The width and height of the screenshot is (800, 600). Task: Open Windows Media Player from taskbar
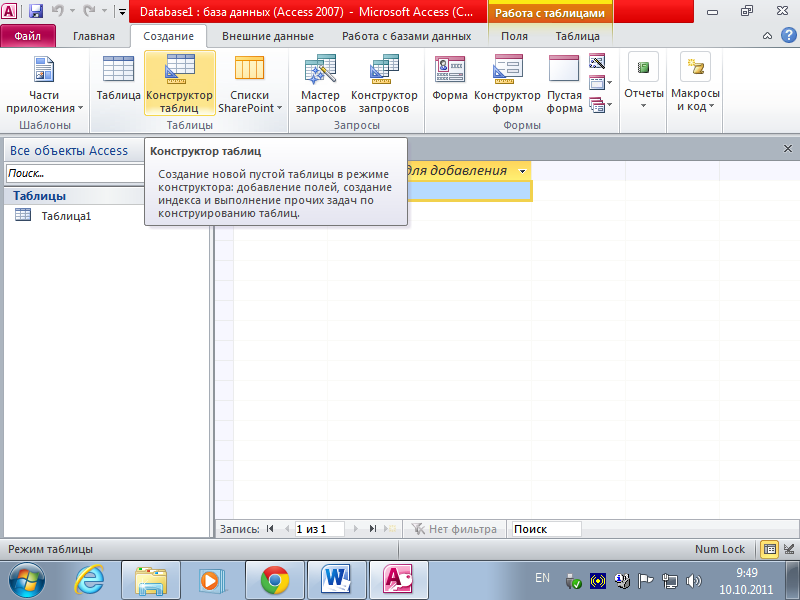tap(210, 581)
